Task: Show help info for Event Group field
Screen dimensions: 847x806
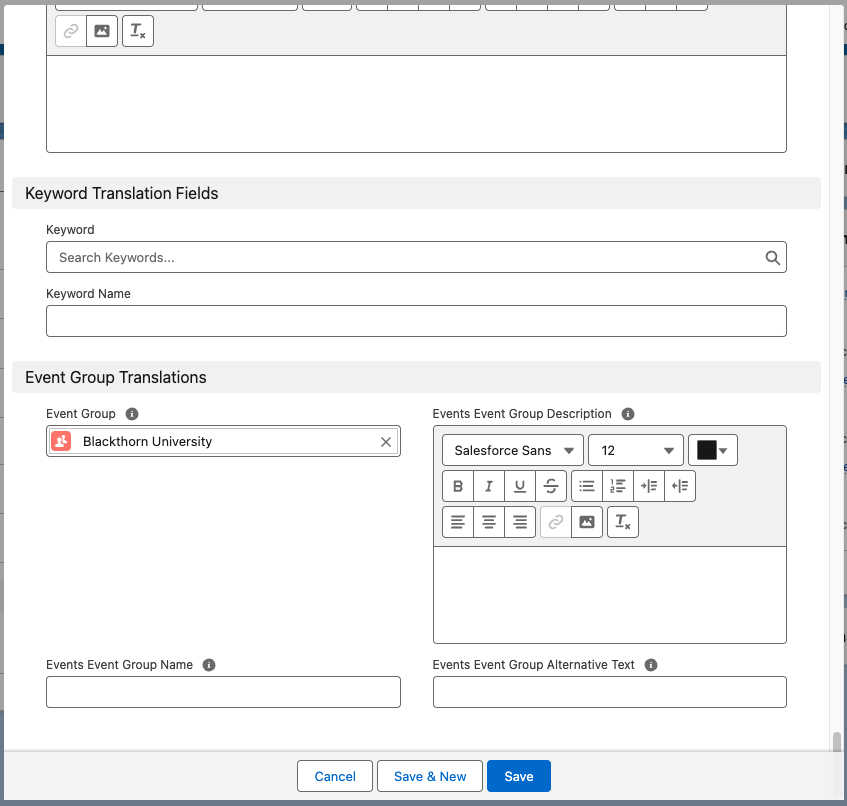Action: pyautogui.click(x=132, y=414)
